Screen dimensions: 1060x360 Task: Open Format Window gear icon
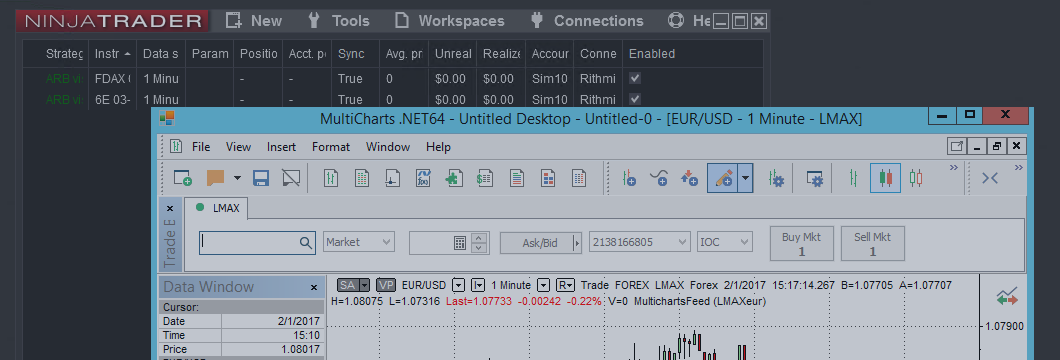(815, 178)
